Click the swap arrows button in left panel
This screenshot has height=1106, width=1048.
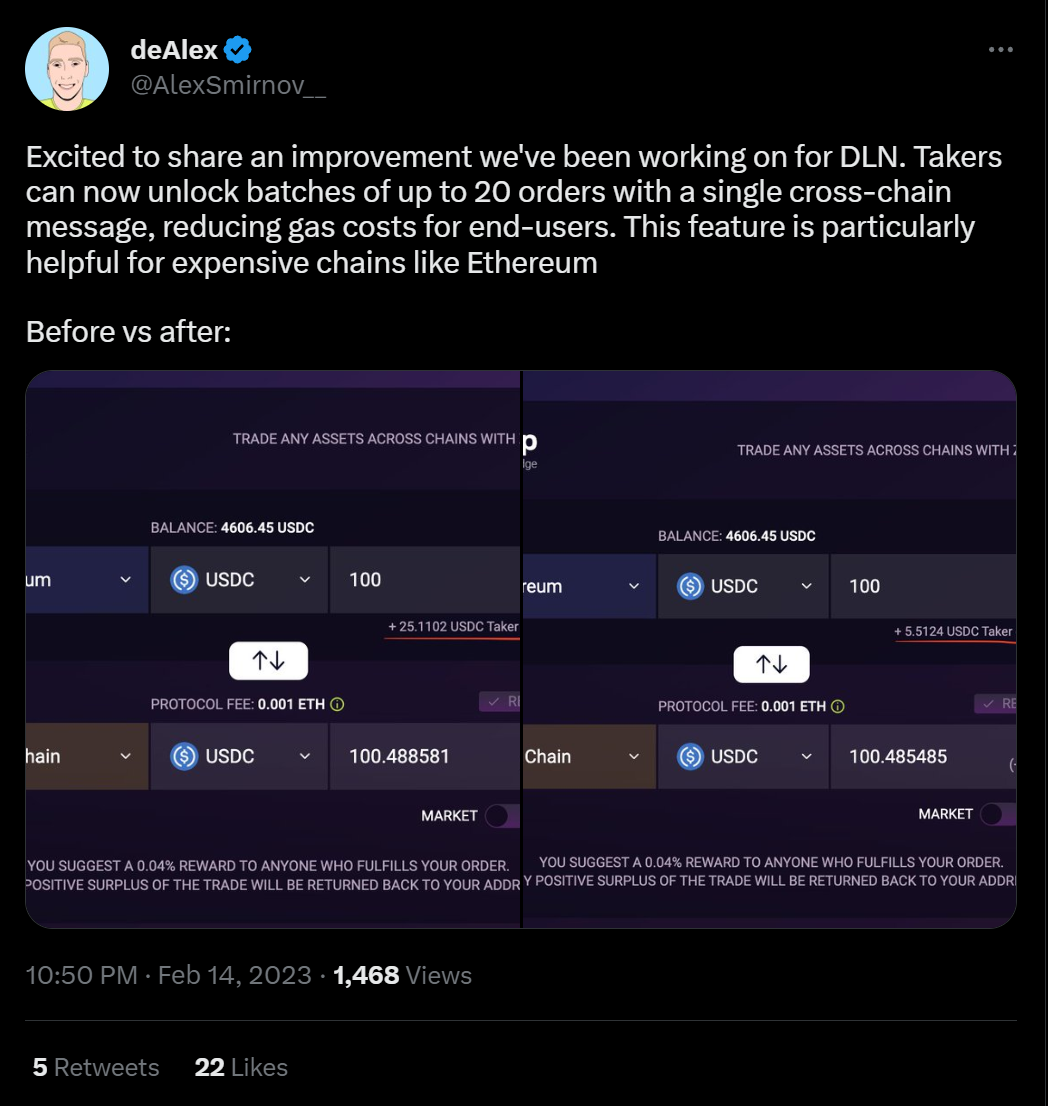pos(268,660)
